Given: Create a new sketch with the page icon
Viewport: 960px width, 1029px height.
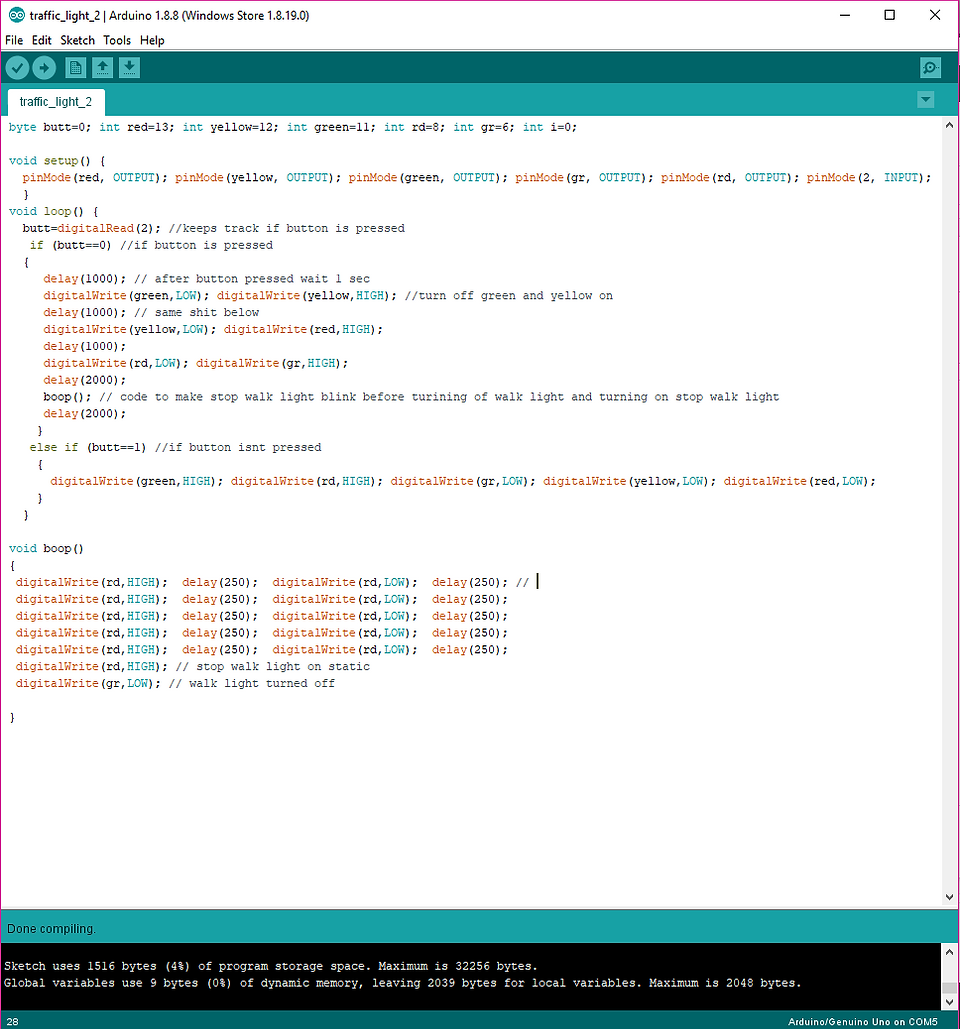Looking at the screenshot, I should point(75,68).
